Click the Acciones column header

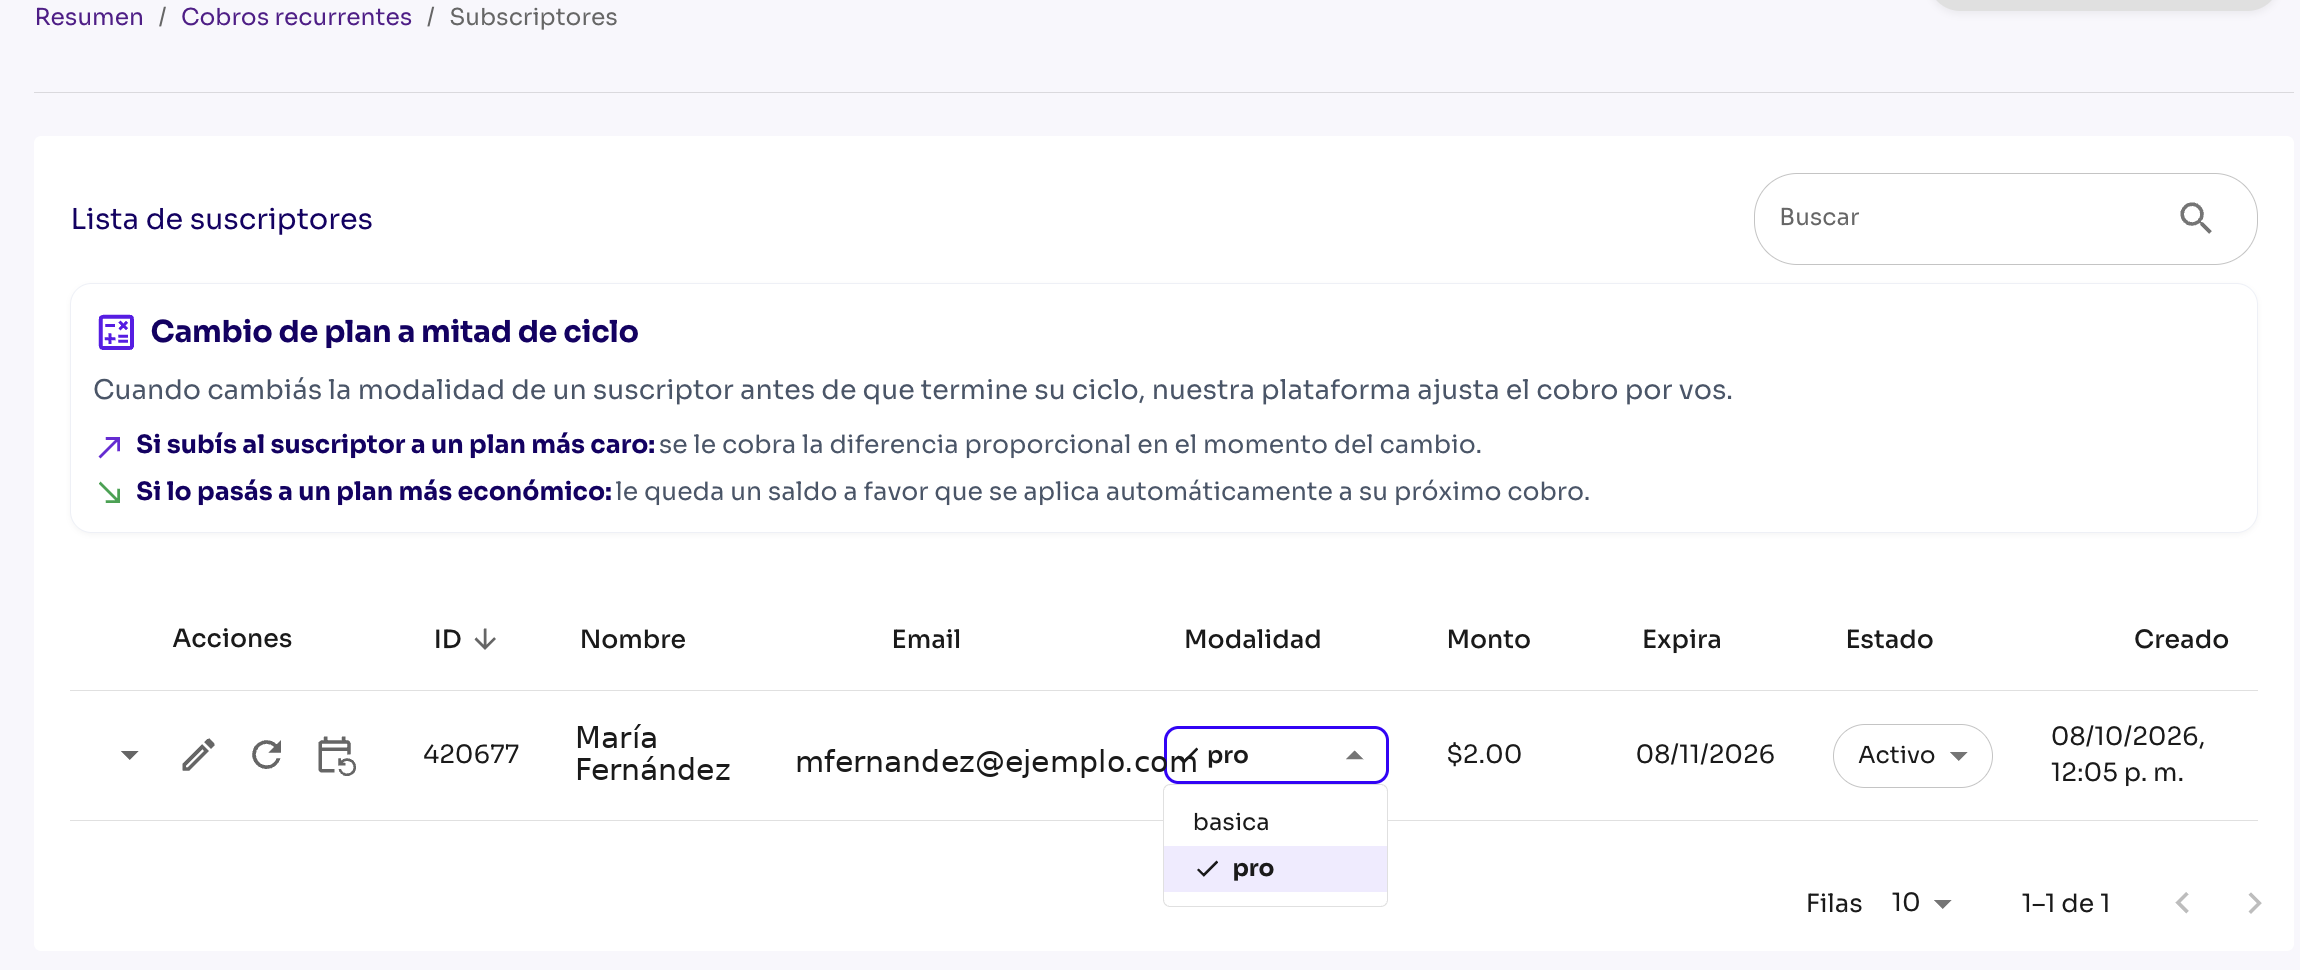click(x=232, y=638)
